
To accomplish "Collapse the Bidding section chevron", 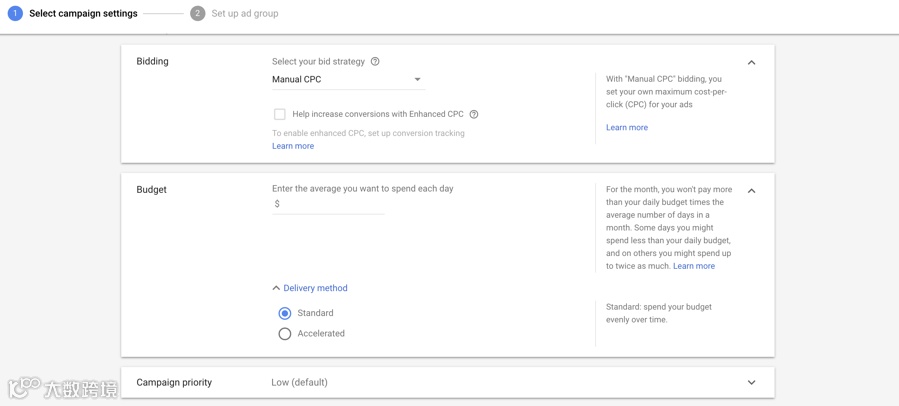I will [751, 62].
